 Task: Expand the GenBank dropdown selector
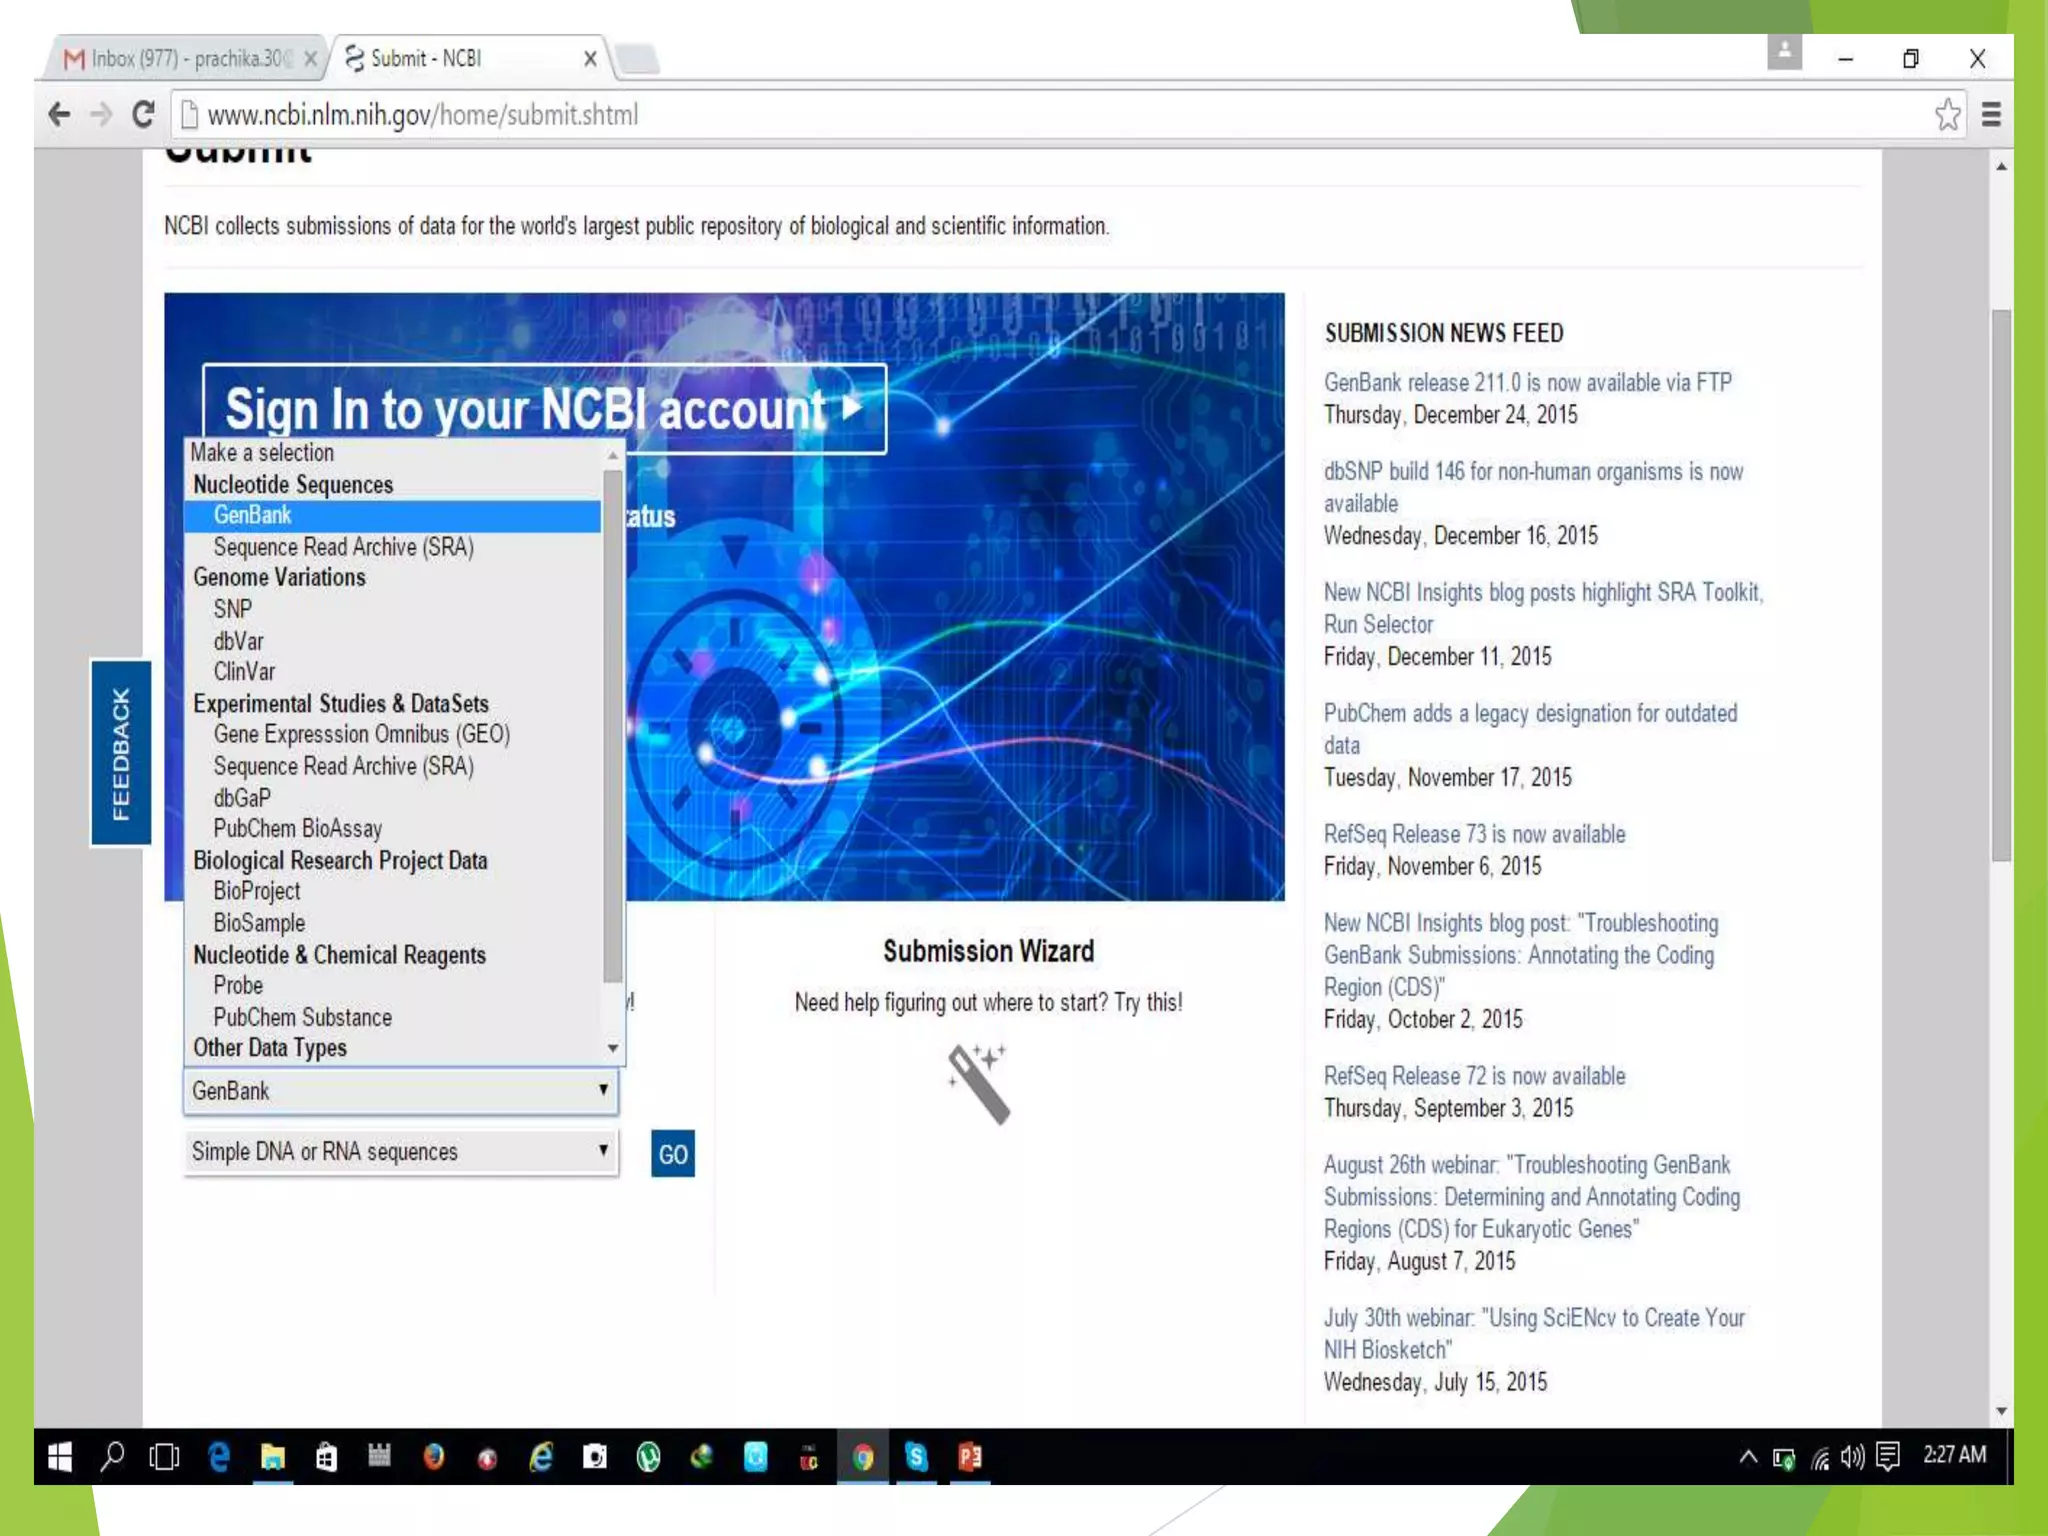pyautogui.click(x=400, y=1091)
